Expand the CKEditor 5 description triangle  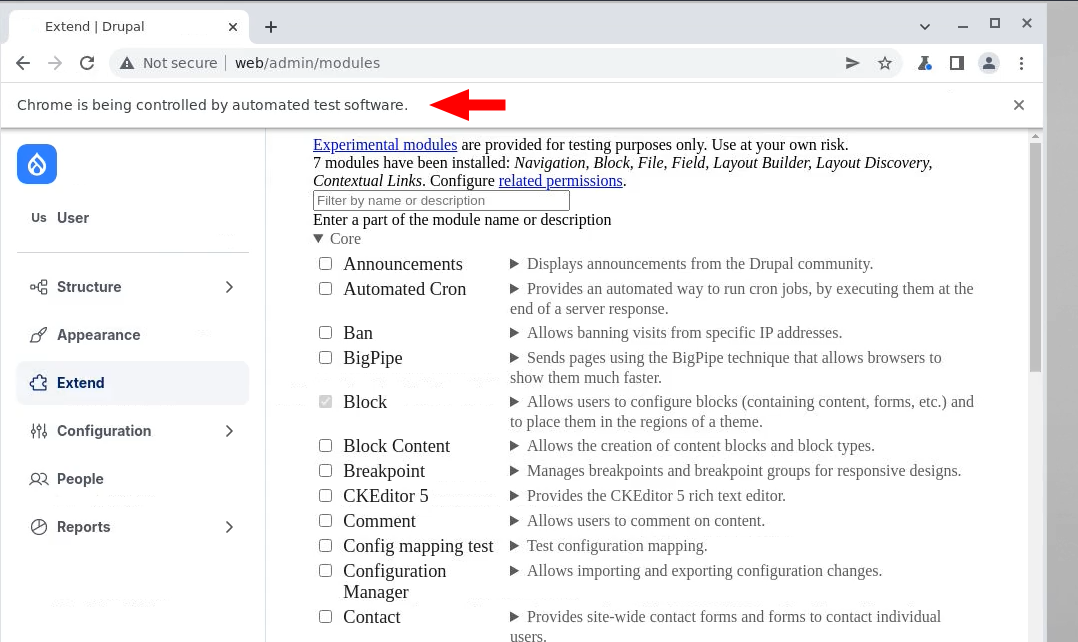(514, 496)
